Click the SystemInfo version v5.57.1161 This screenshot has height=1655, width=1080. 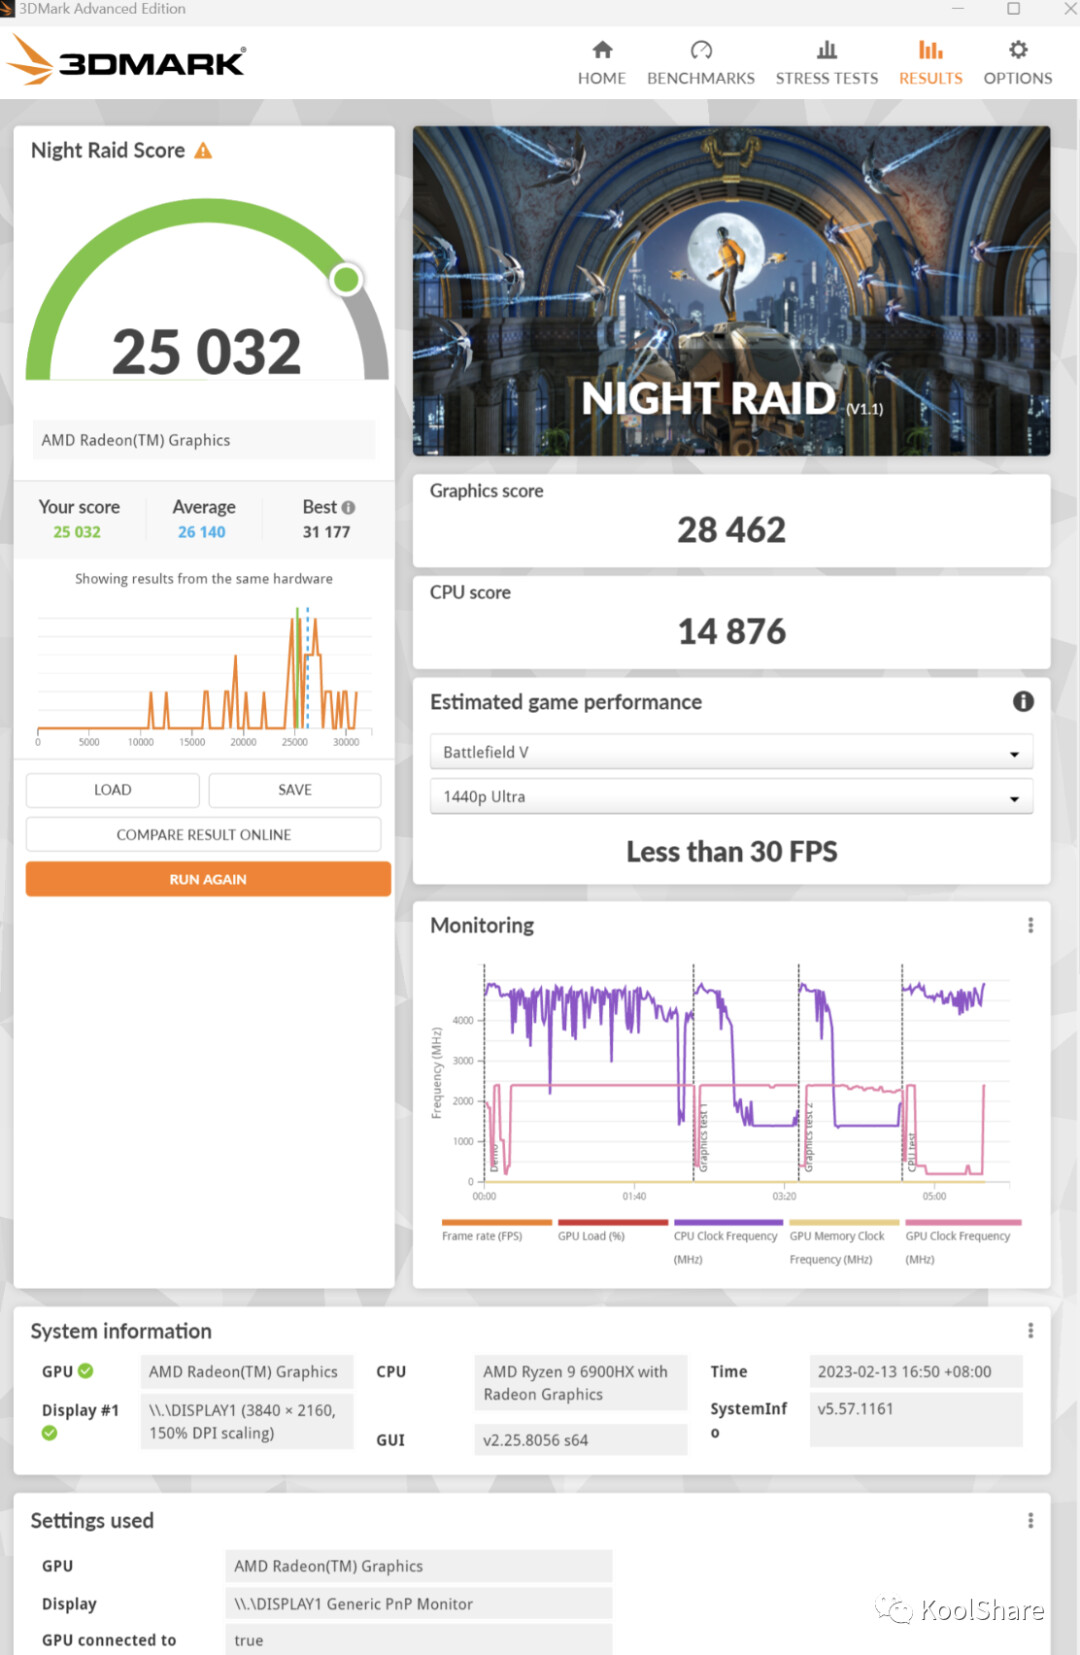pyautogui.click(x=916, y=1419)
